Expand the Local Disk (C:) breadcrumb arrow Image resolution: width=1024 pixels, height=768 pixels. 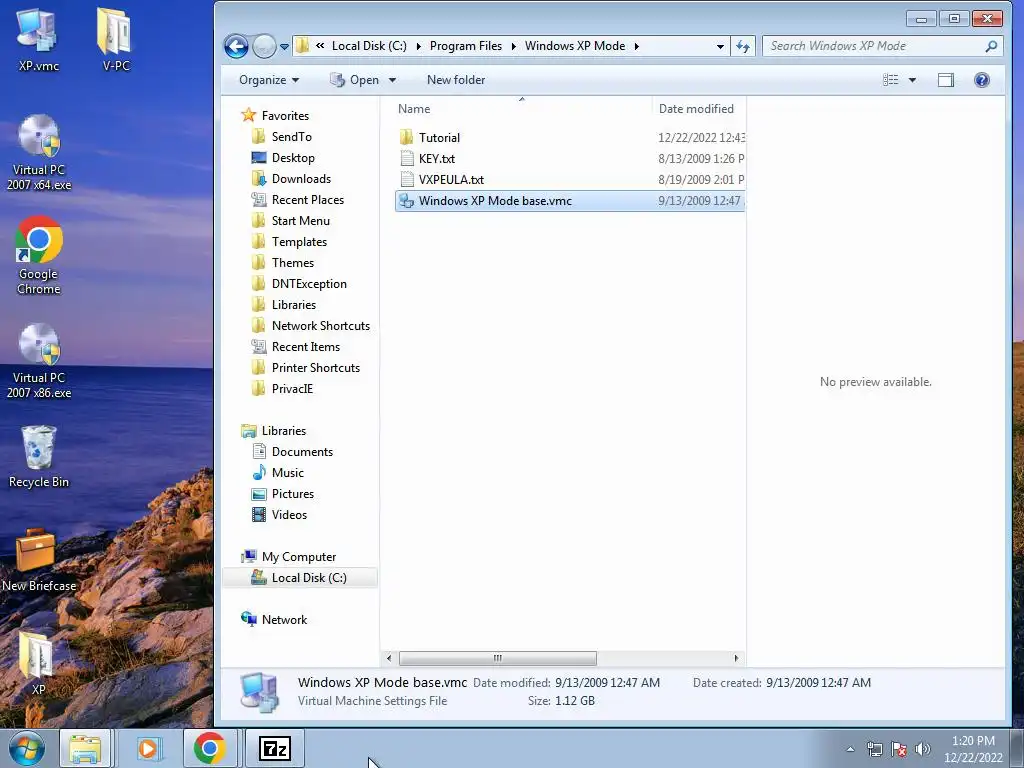(418, 46)
